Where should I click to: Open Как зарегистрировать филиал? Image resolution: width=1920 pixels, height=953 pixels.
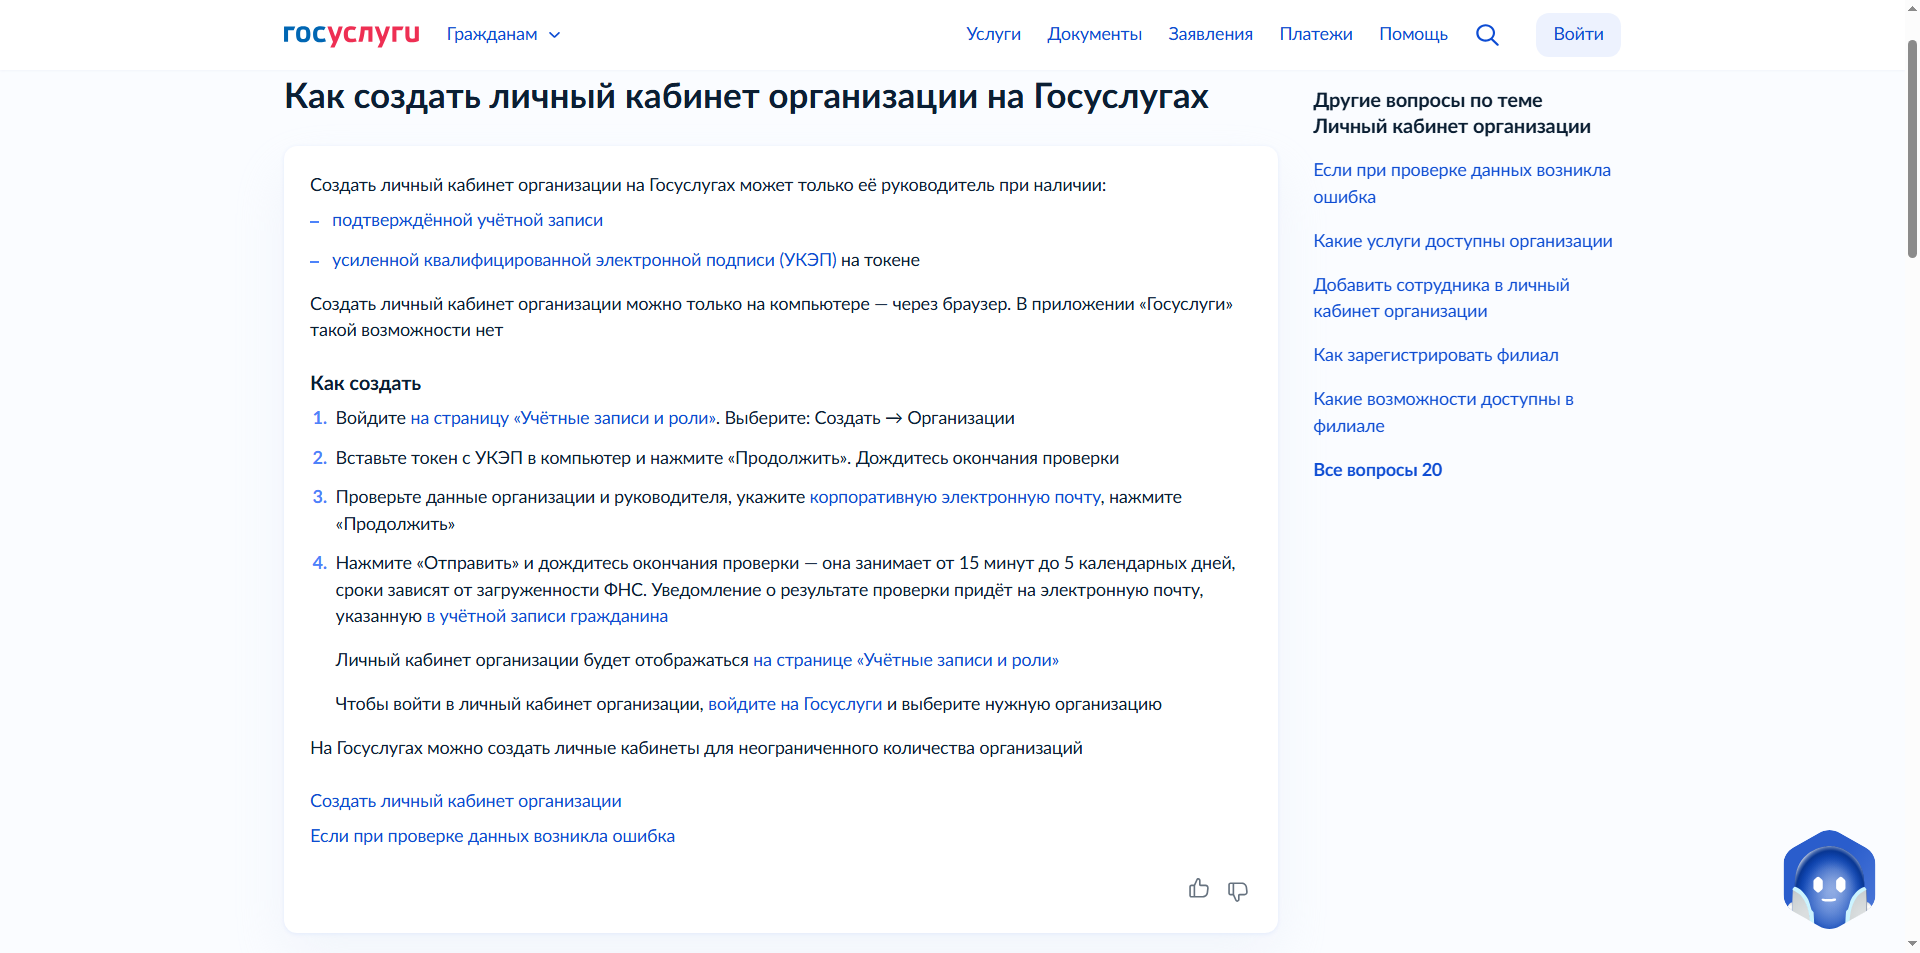click(x=1435, y=355)
